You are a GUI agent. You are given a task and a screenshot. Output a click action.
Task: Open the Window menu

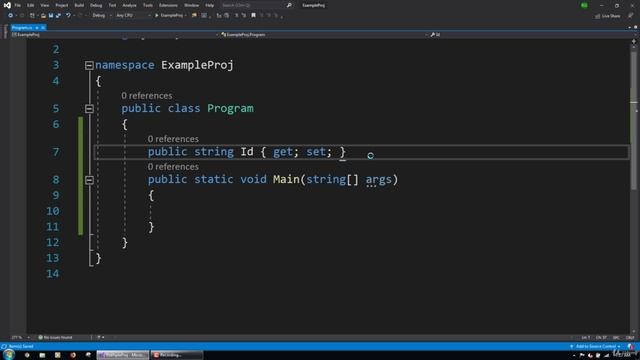pyautogui.click(x=191, y=5)
